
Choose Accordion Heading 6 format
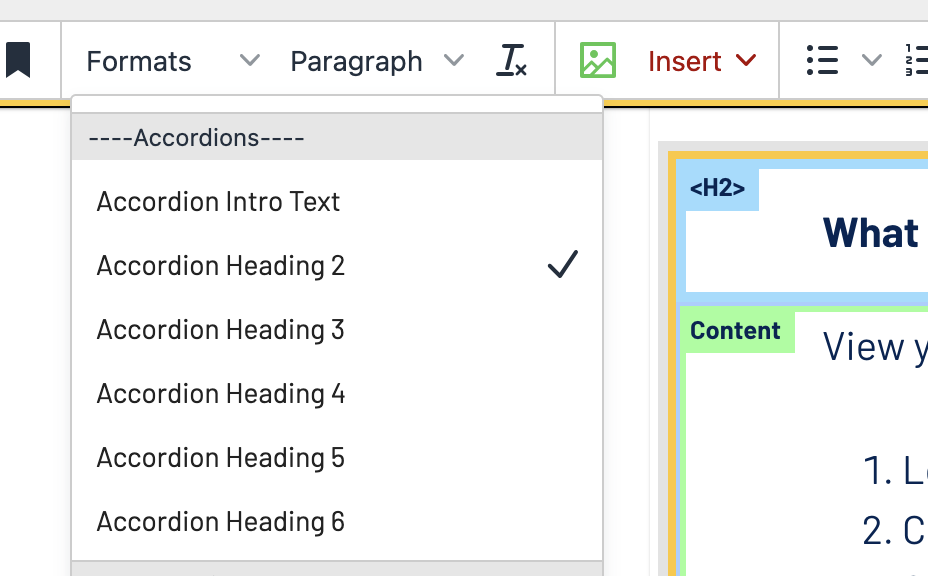(x=220, y=521)
